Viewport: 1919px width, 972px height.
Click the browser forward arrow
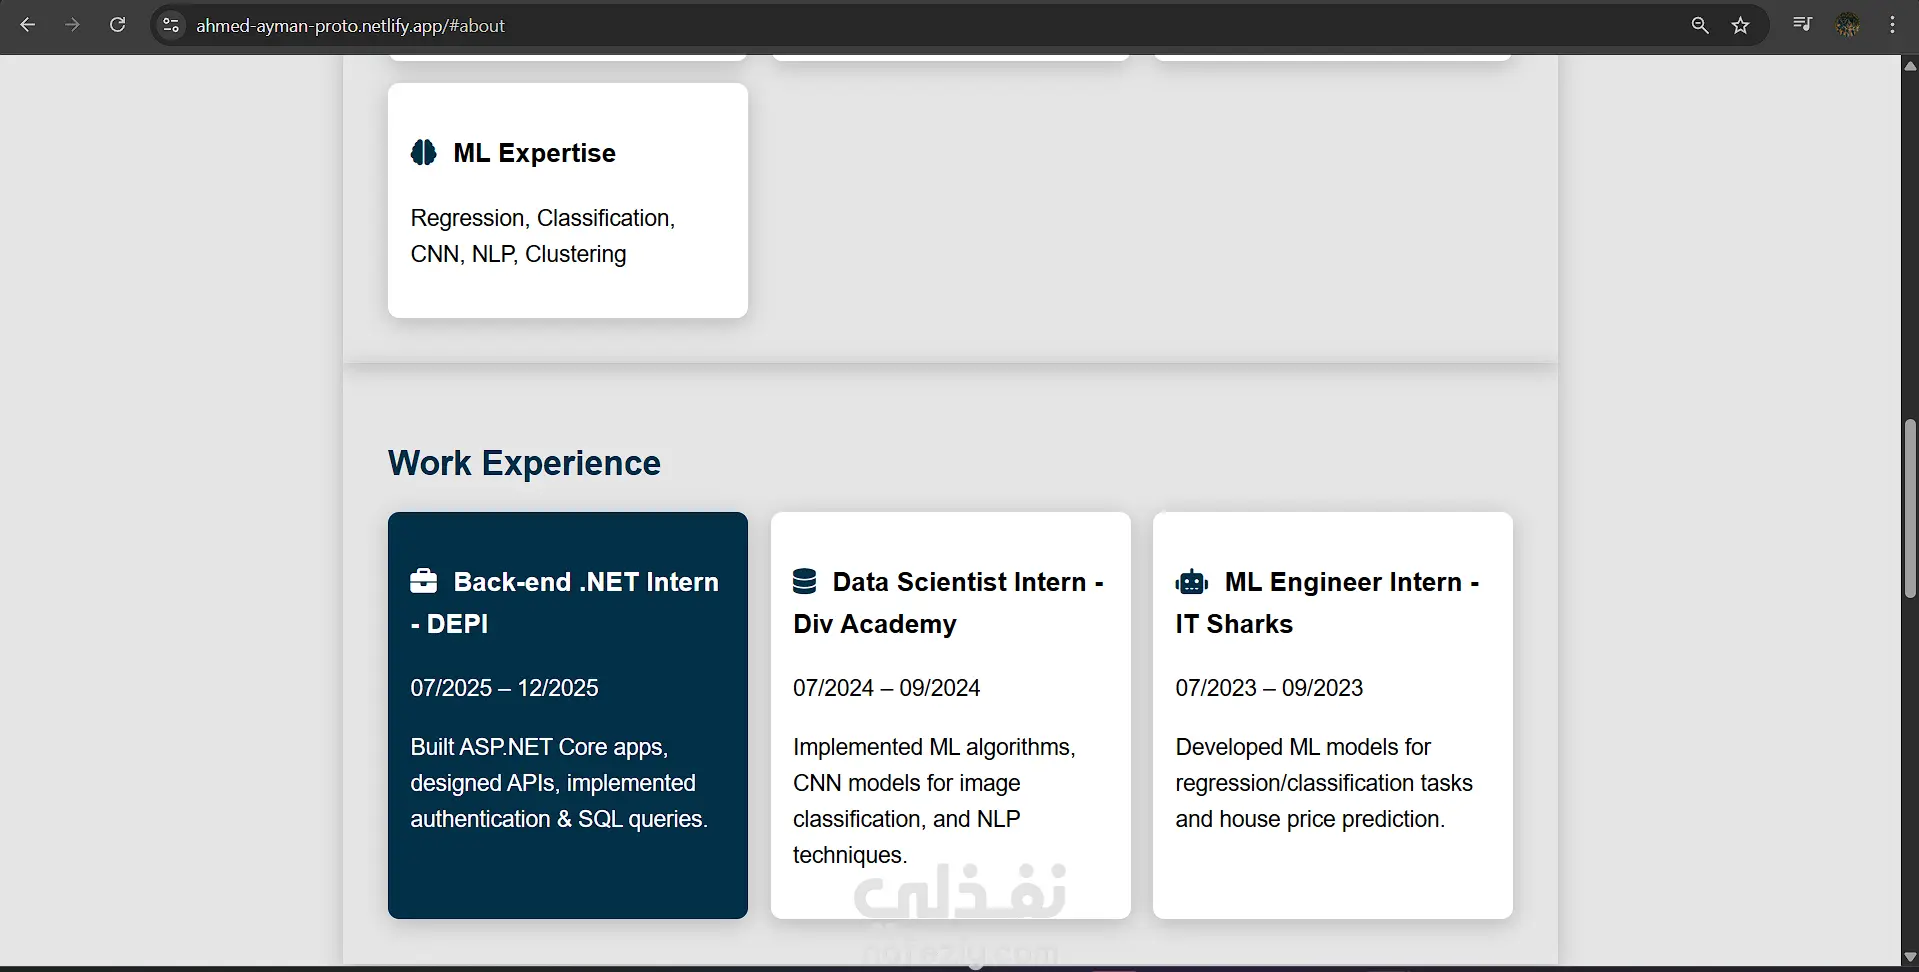point(72,25)
